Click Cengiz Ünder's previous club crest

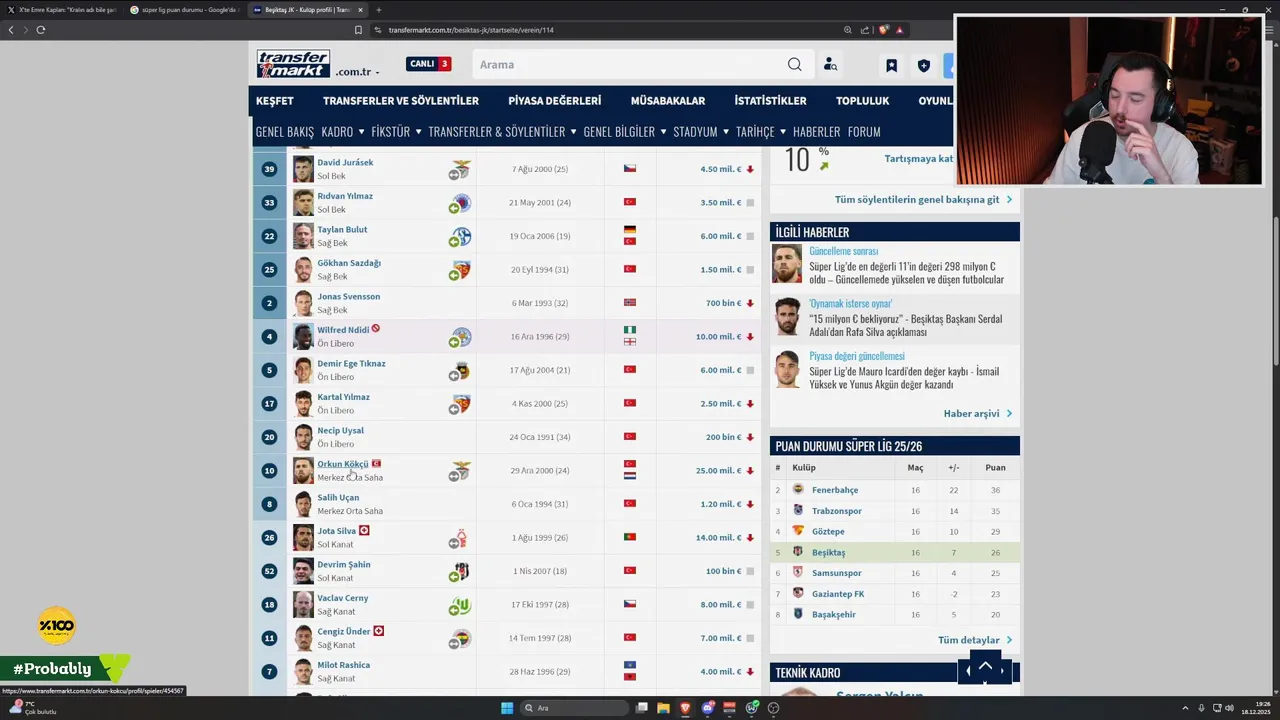click(461, 638)
